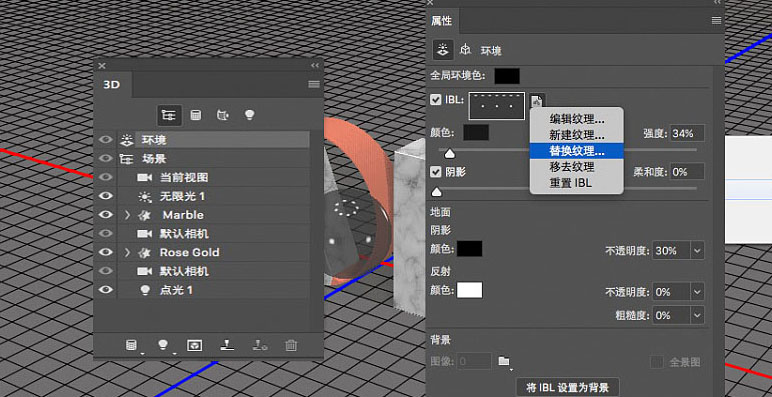Choose 重置 IBL from menu
The width and height of the screenshot is (772, 397).
(x=577, y=183)
